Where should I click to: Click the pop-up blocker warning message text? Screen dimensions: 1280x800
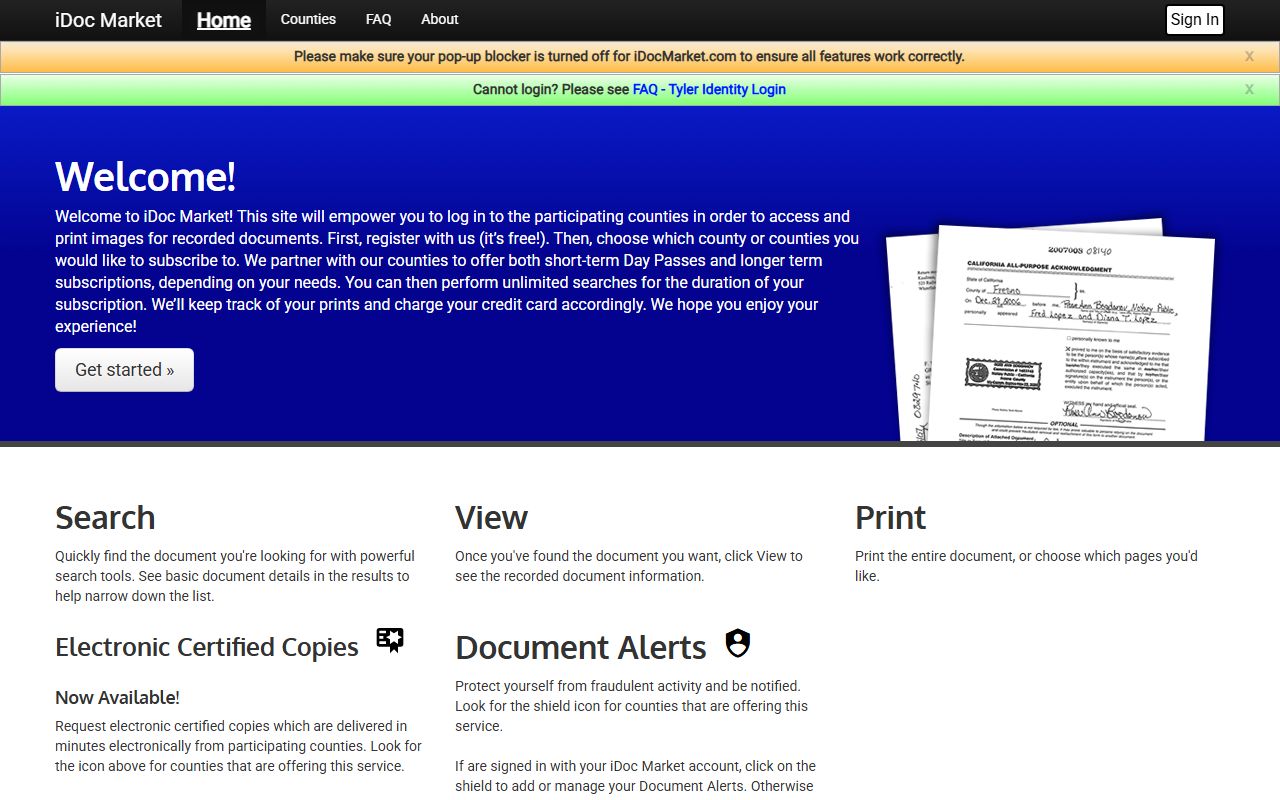coord(629,57)
